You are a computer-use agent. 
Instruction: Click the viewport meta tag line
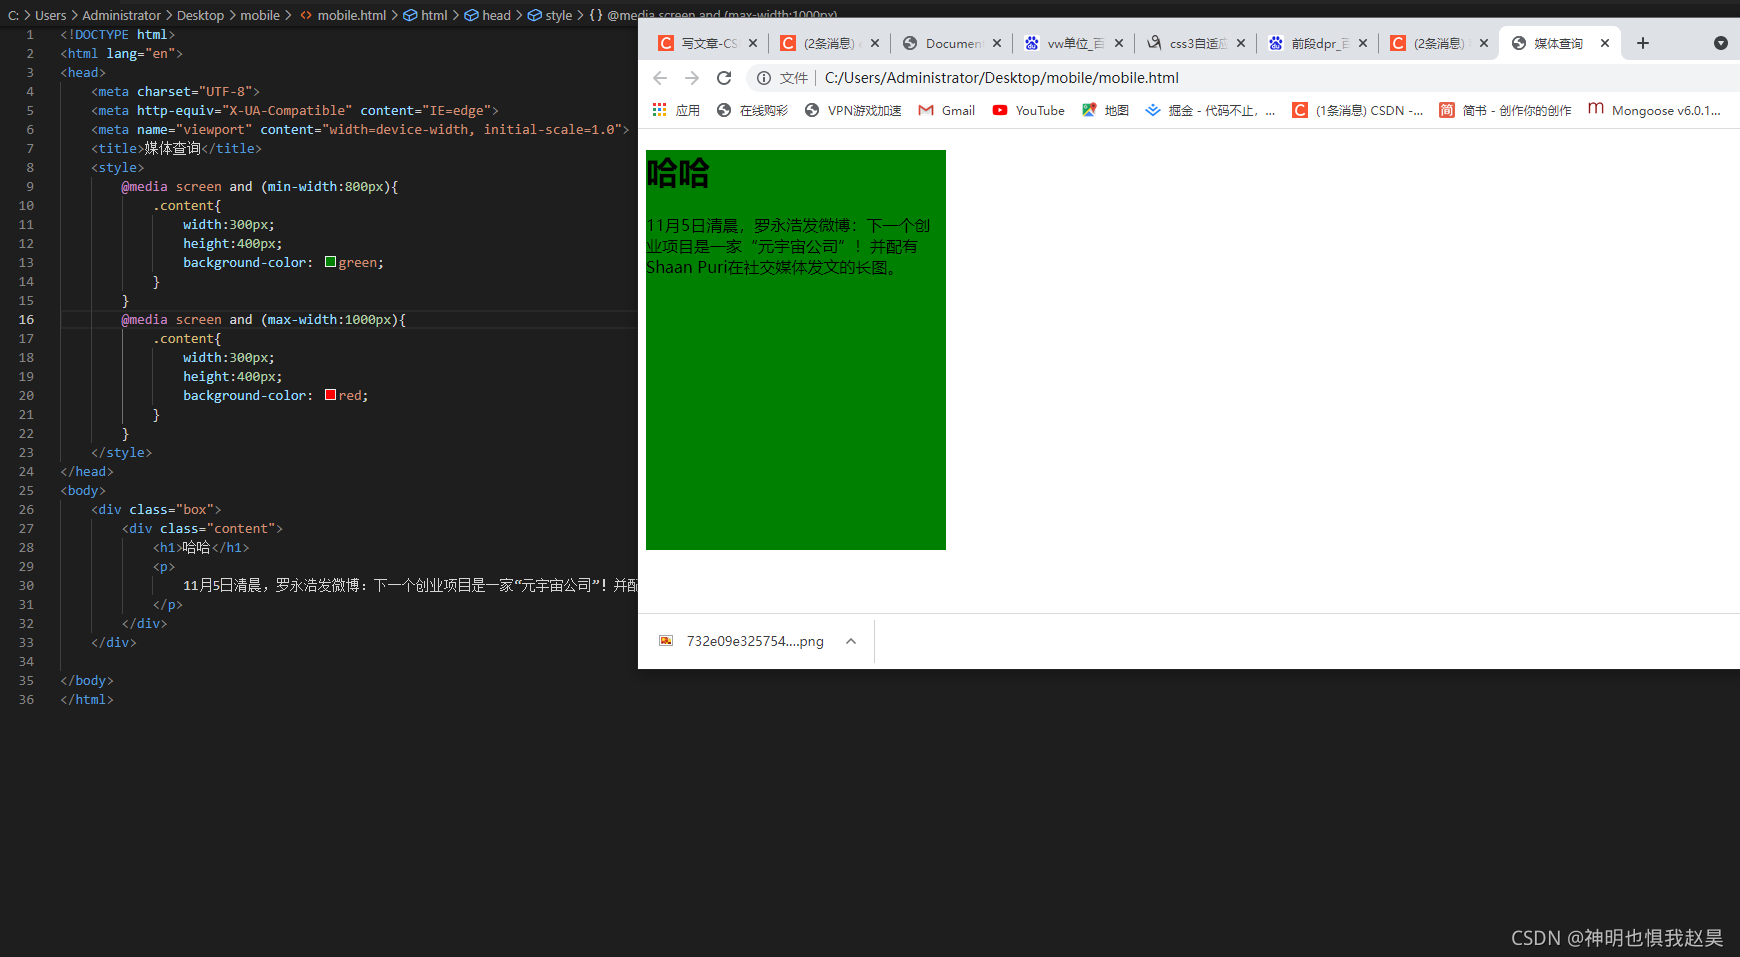(x=360, y=129)
